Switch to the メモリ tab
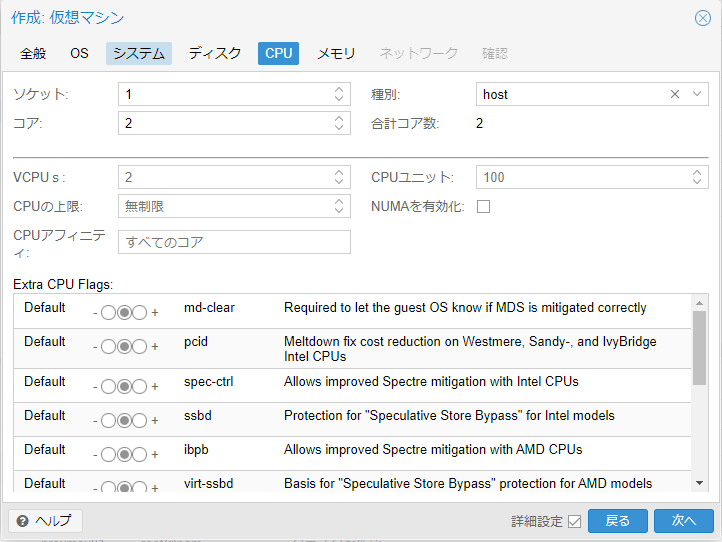Image resolution: width=722 pixels, height=542 pixels. point(336,53)
